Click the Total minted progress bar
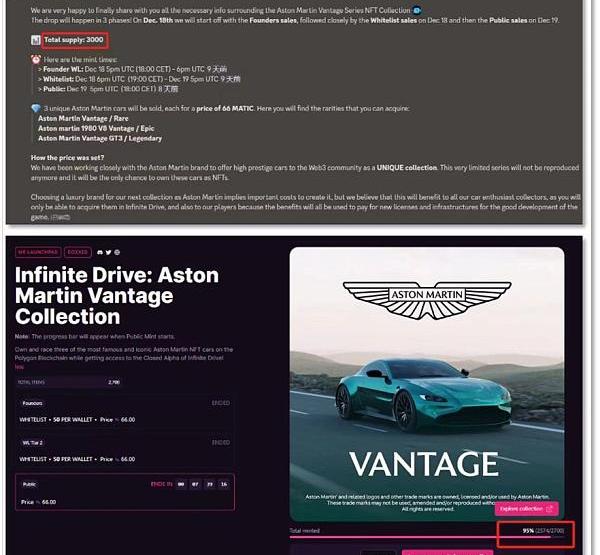 tap(418, 539)
